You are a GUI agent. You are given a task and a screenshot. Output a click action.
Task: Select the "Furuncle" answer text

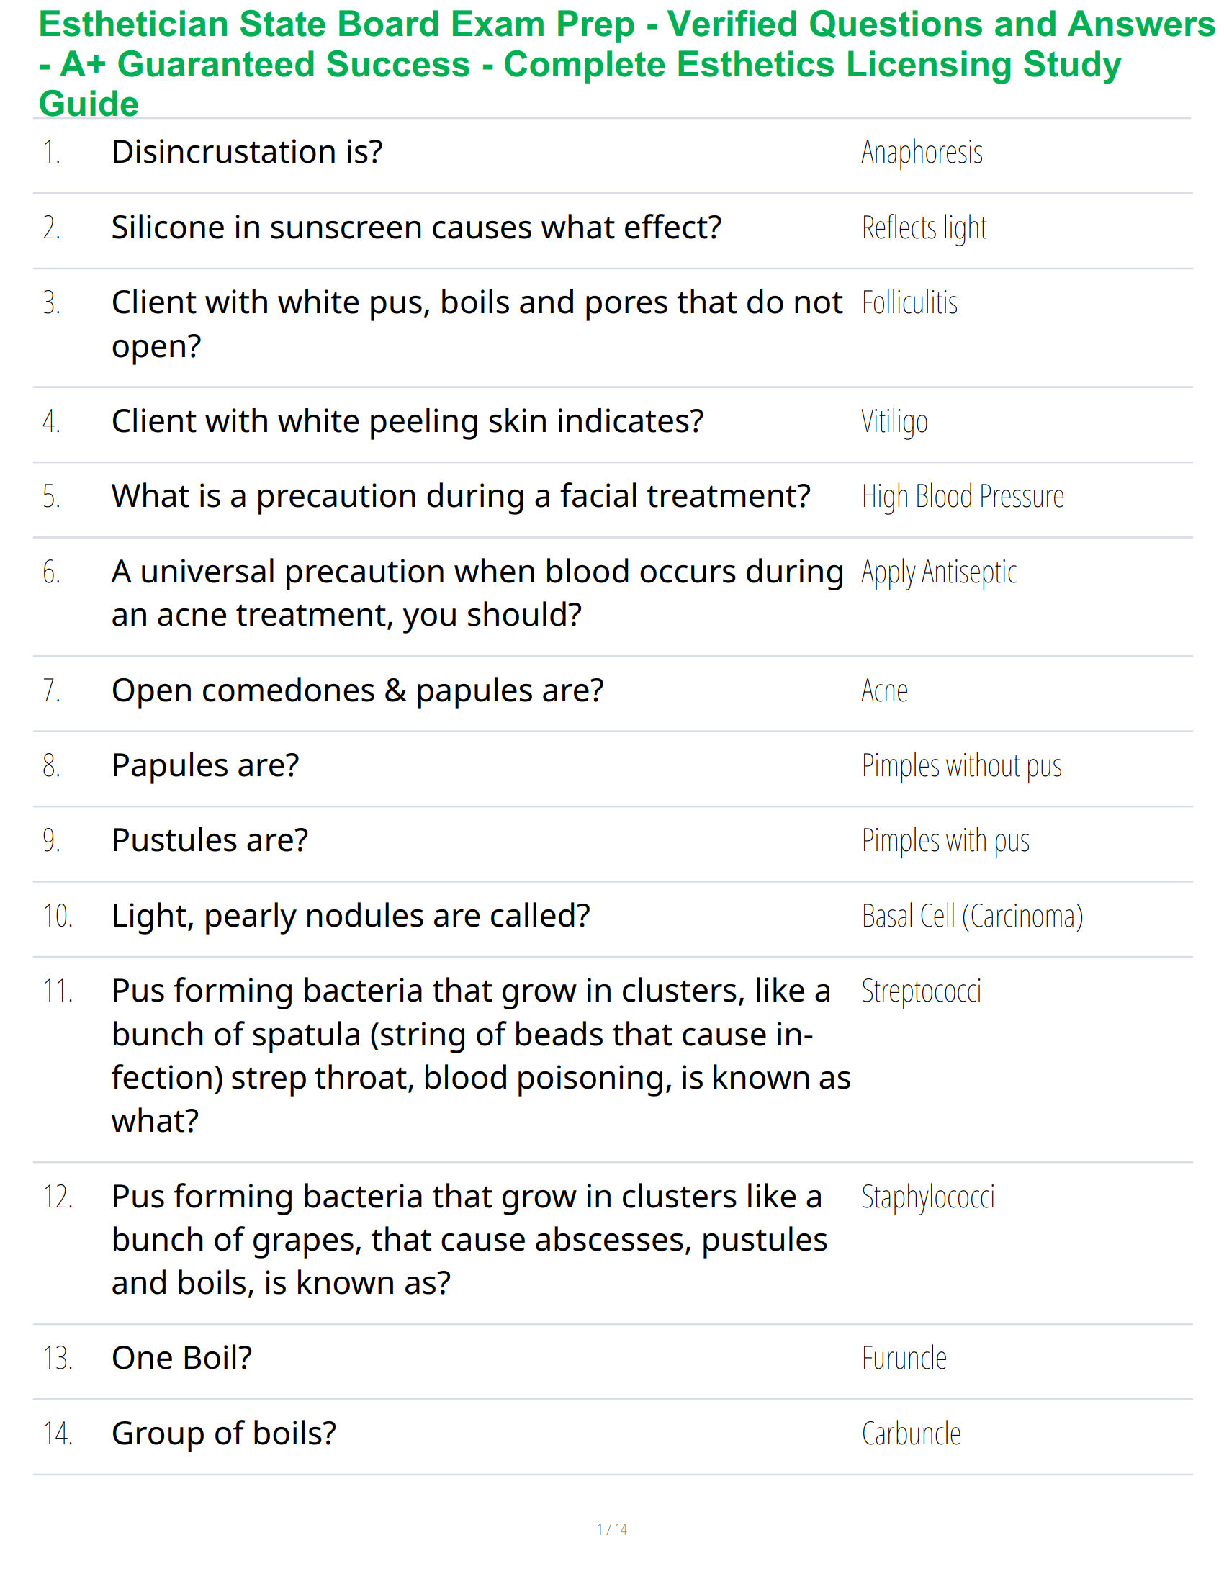[x=904, y=1359]
